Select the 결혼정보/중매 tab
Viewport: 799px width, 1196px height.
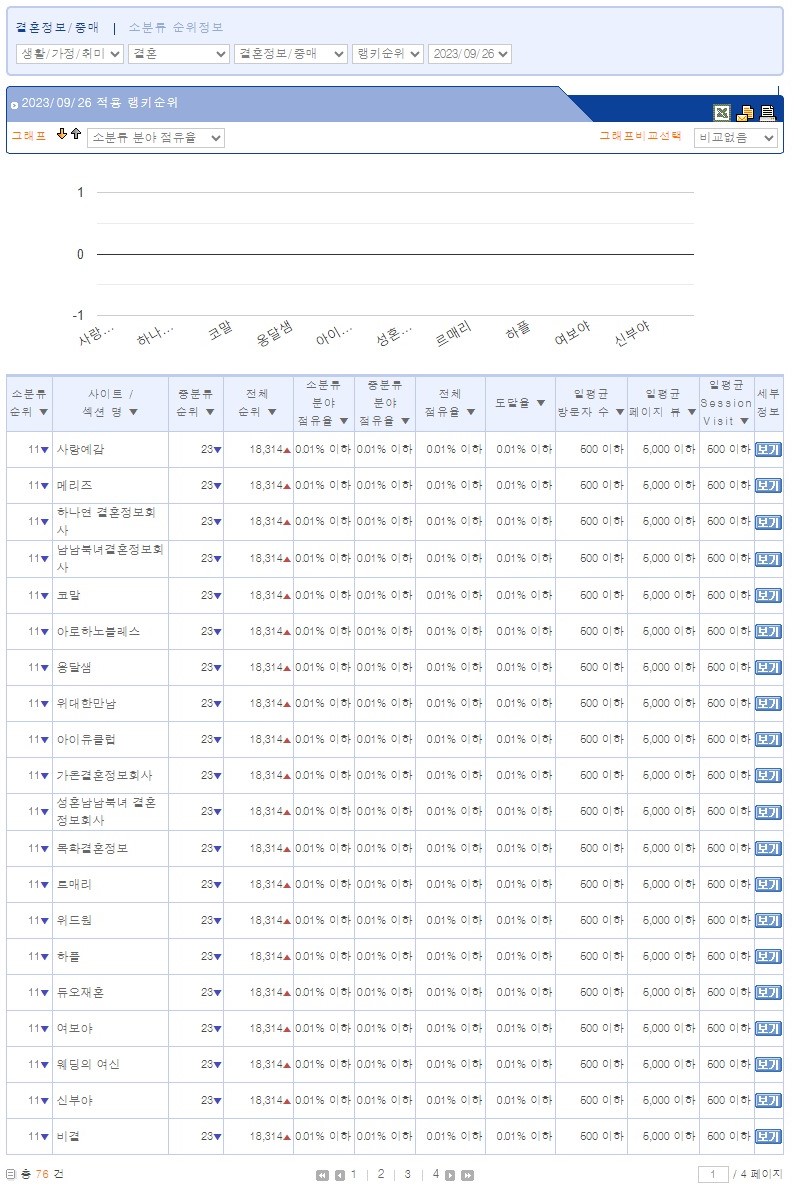57,27
